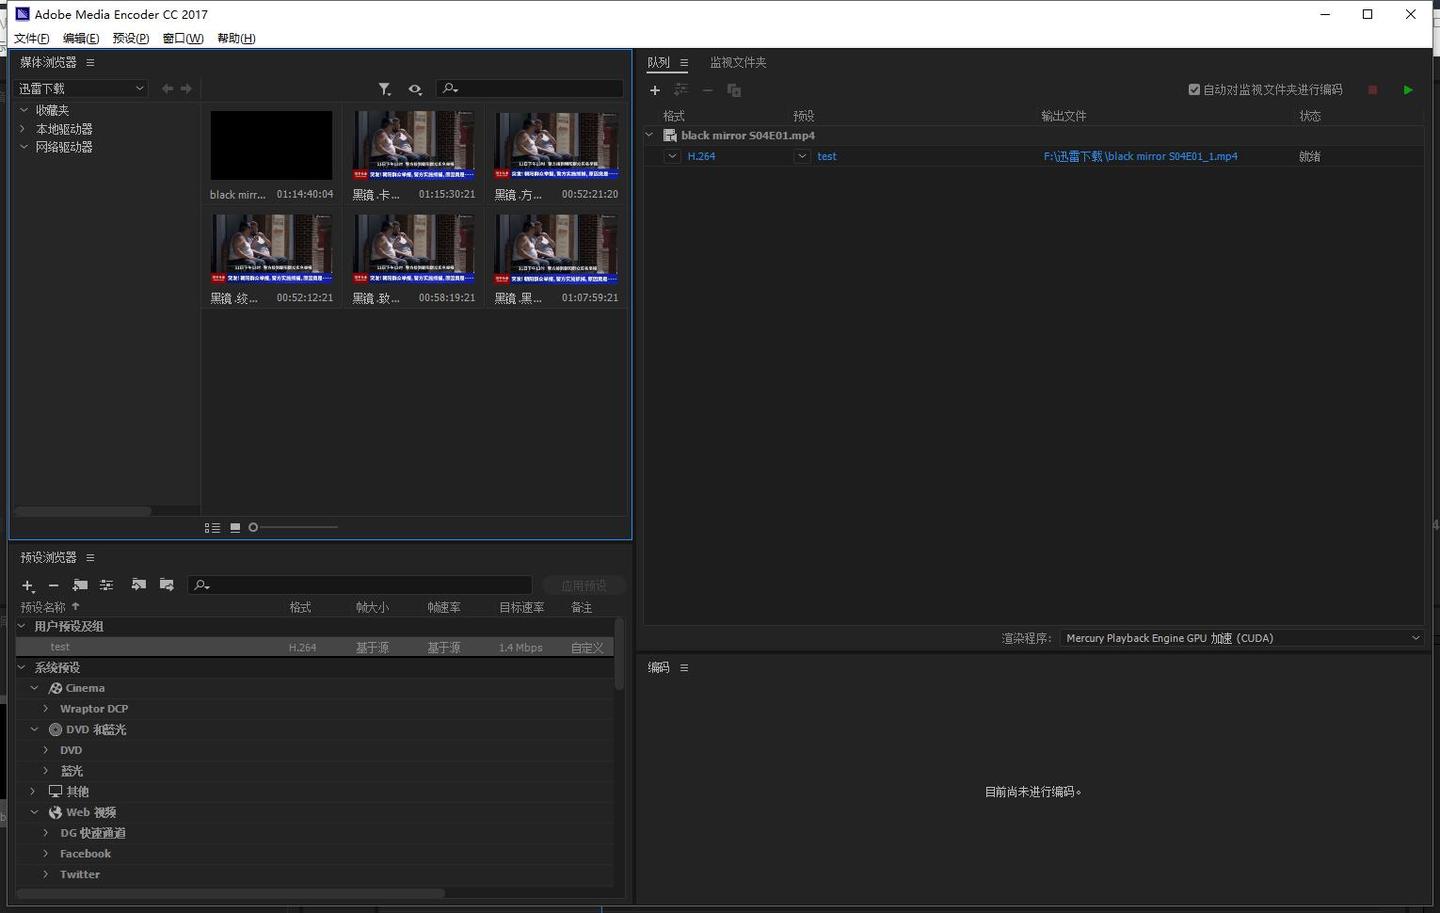Click the media browser search field
The width and height of the screenshot is (1440, 913).
530,89
